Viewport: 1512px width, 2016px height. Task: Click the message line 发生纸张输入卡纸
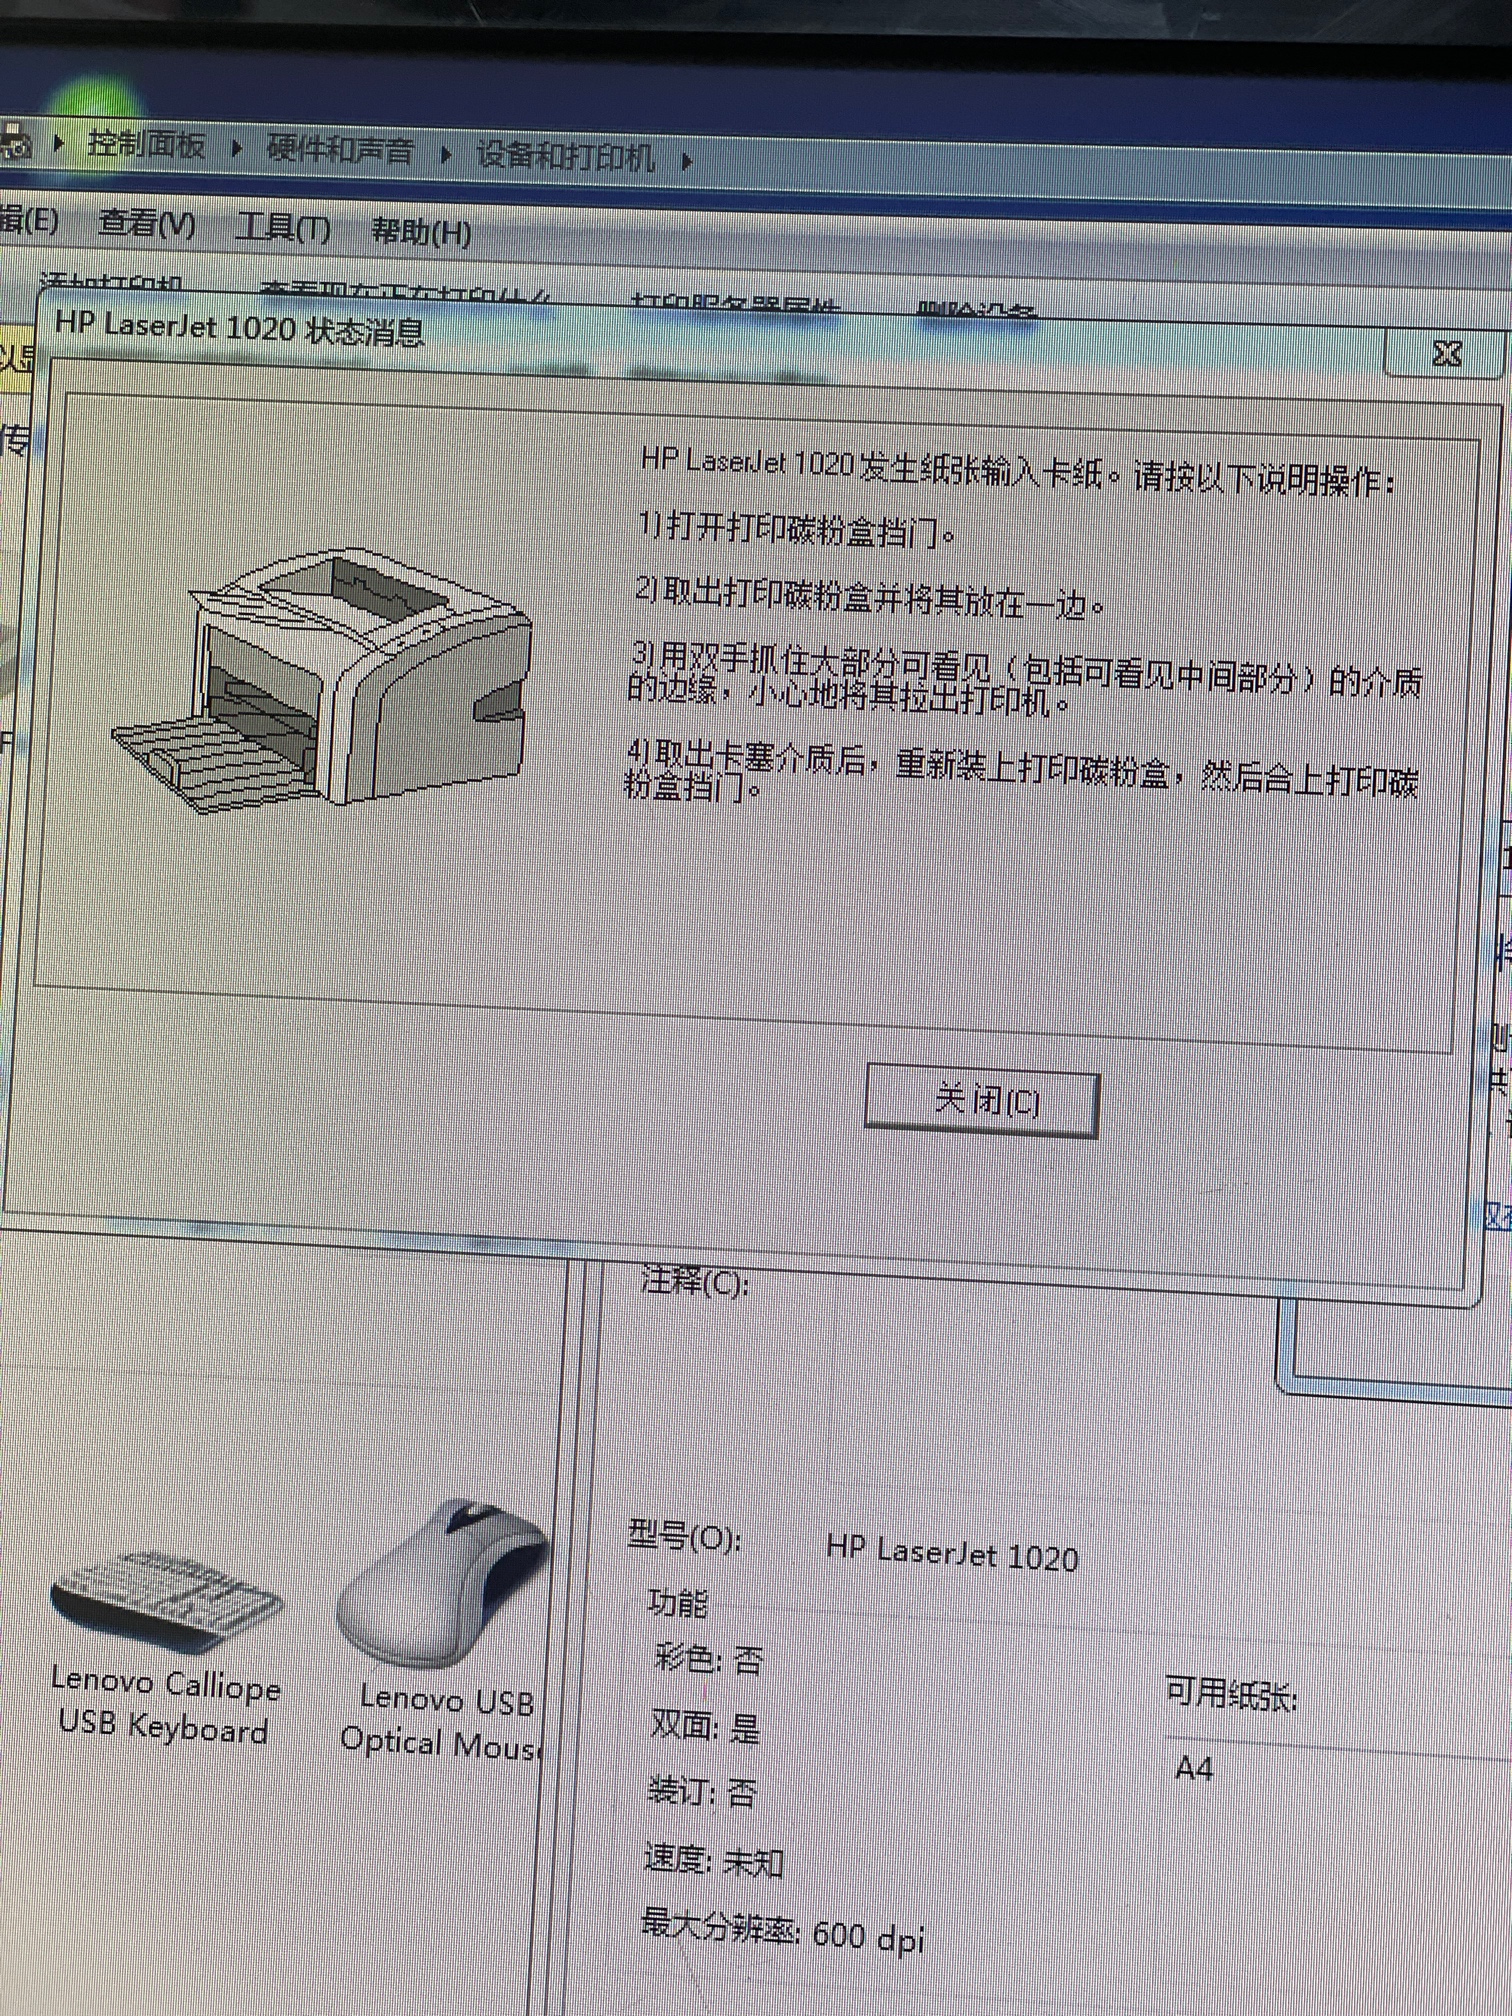(x=1017, y=472)
